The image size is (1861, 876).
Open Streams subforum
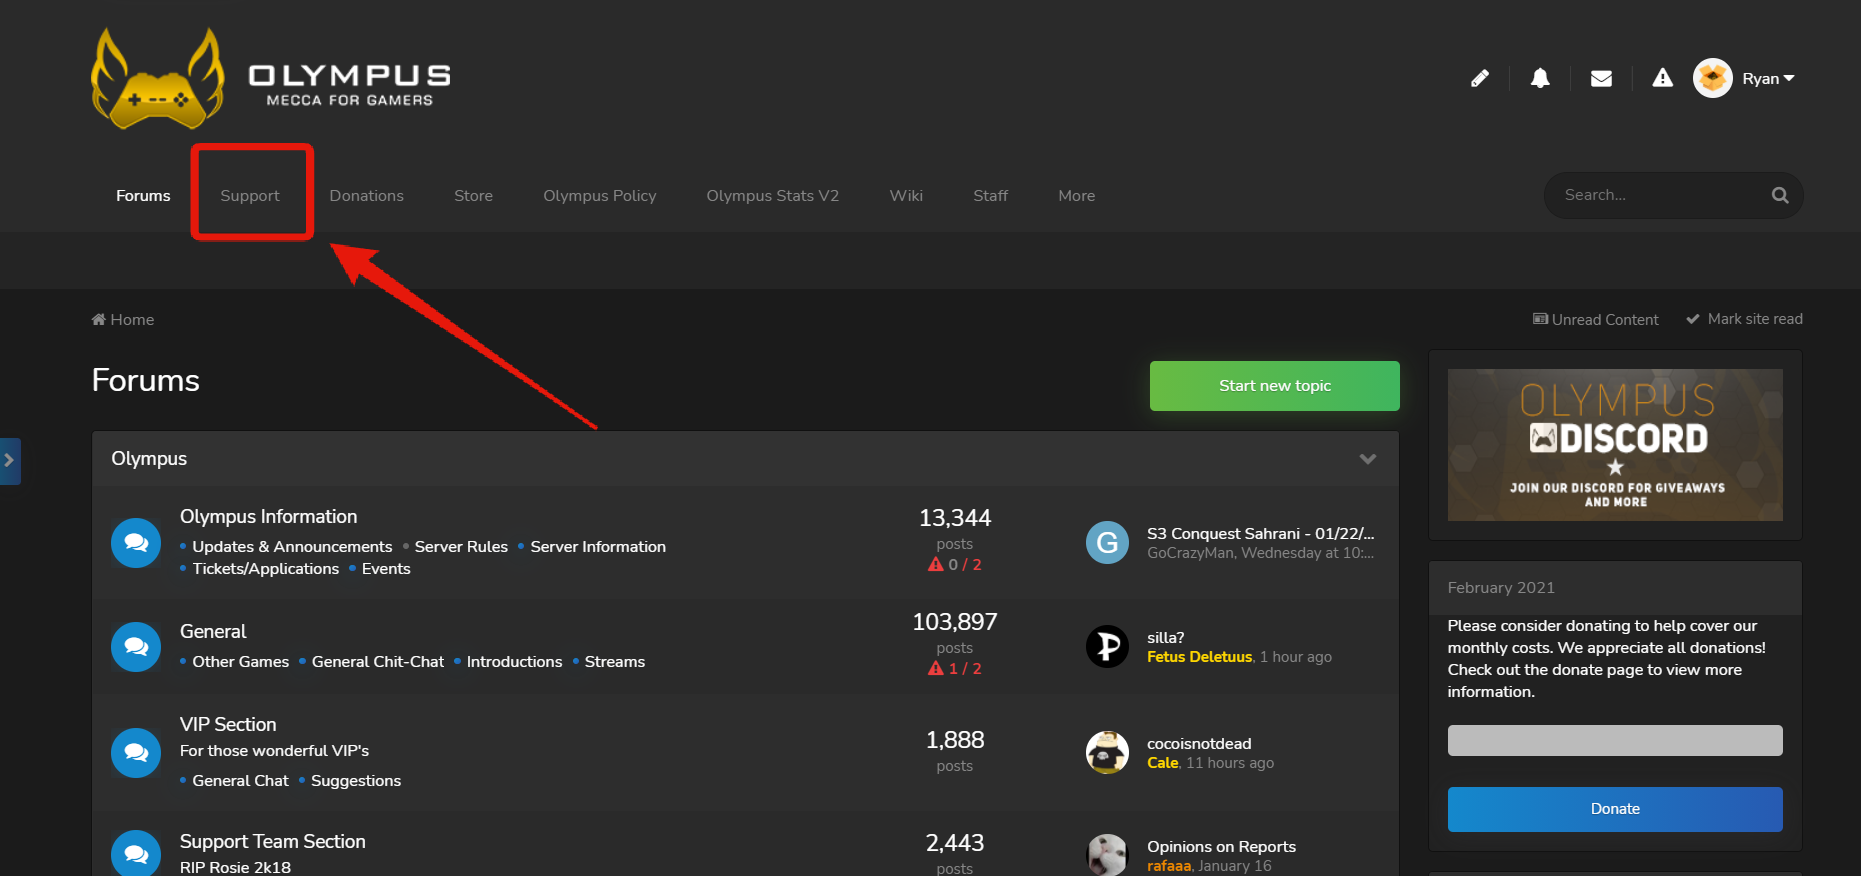tap(615, 662)
